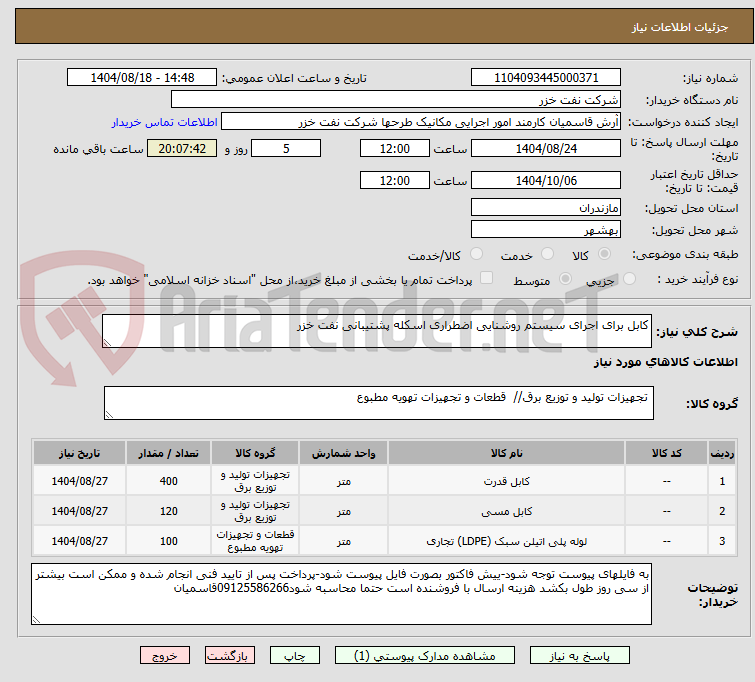
Task: Click the شرح کلی نیاز text area
Action: (x=377, y=331)
